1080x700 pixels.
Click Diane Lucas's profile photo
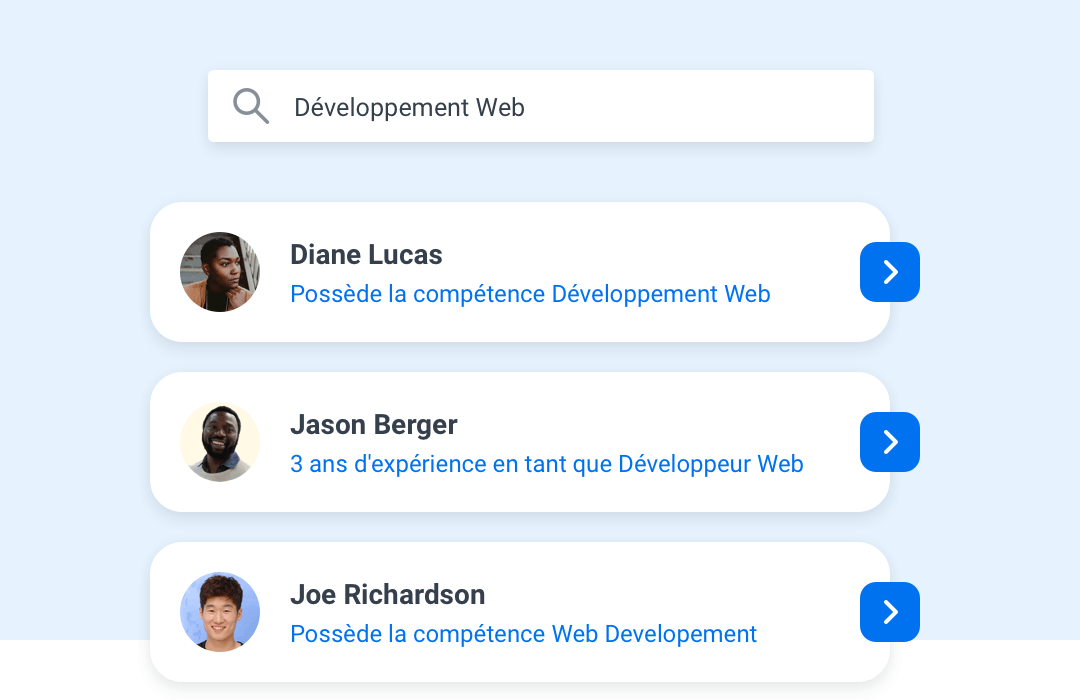220,271
